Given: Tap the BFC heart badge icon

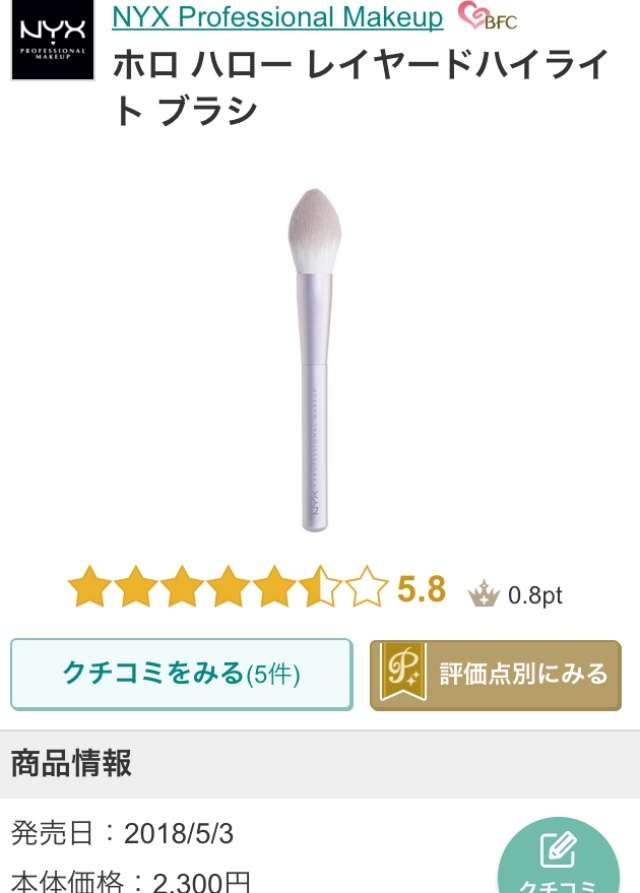Looking at the screenshot, I should coord(487,16).
